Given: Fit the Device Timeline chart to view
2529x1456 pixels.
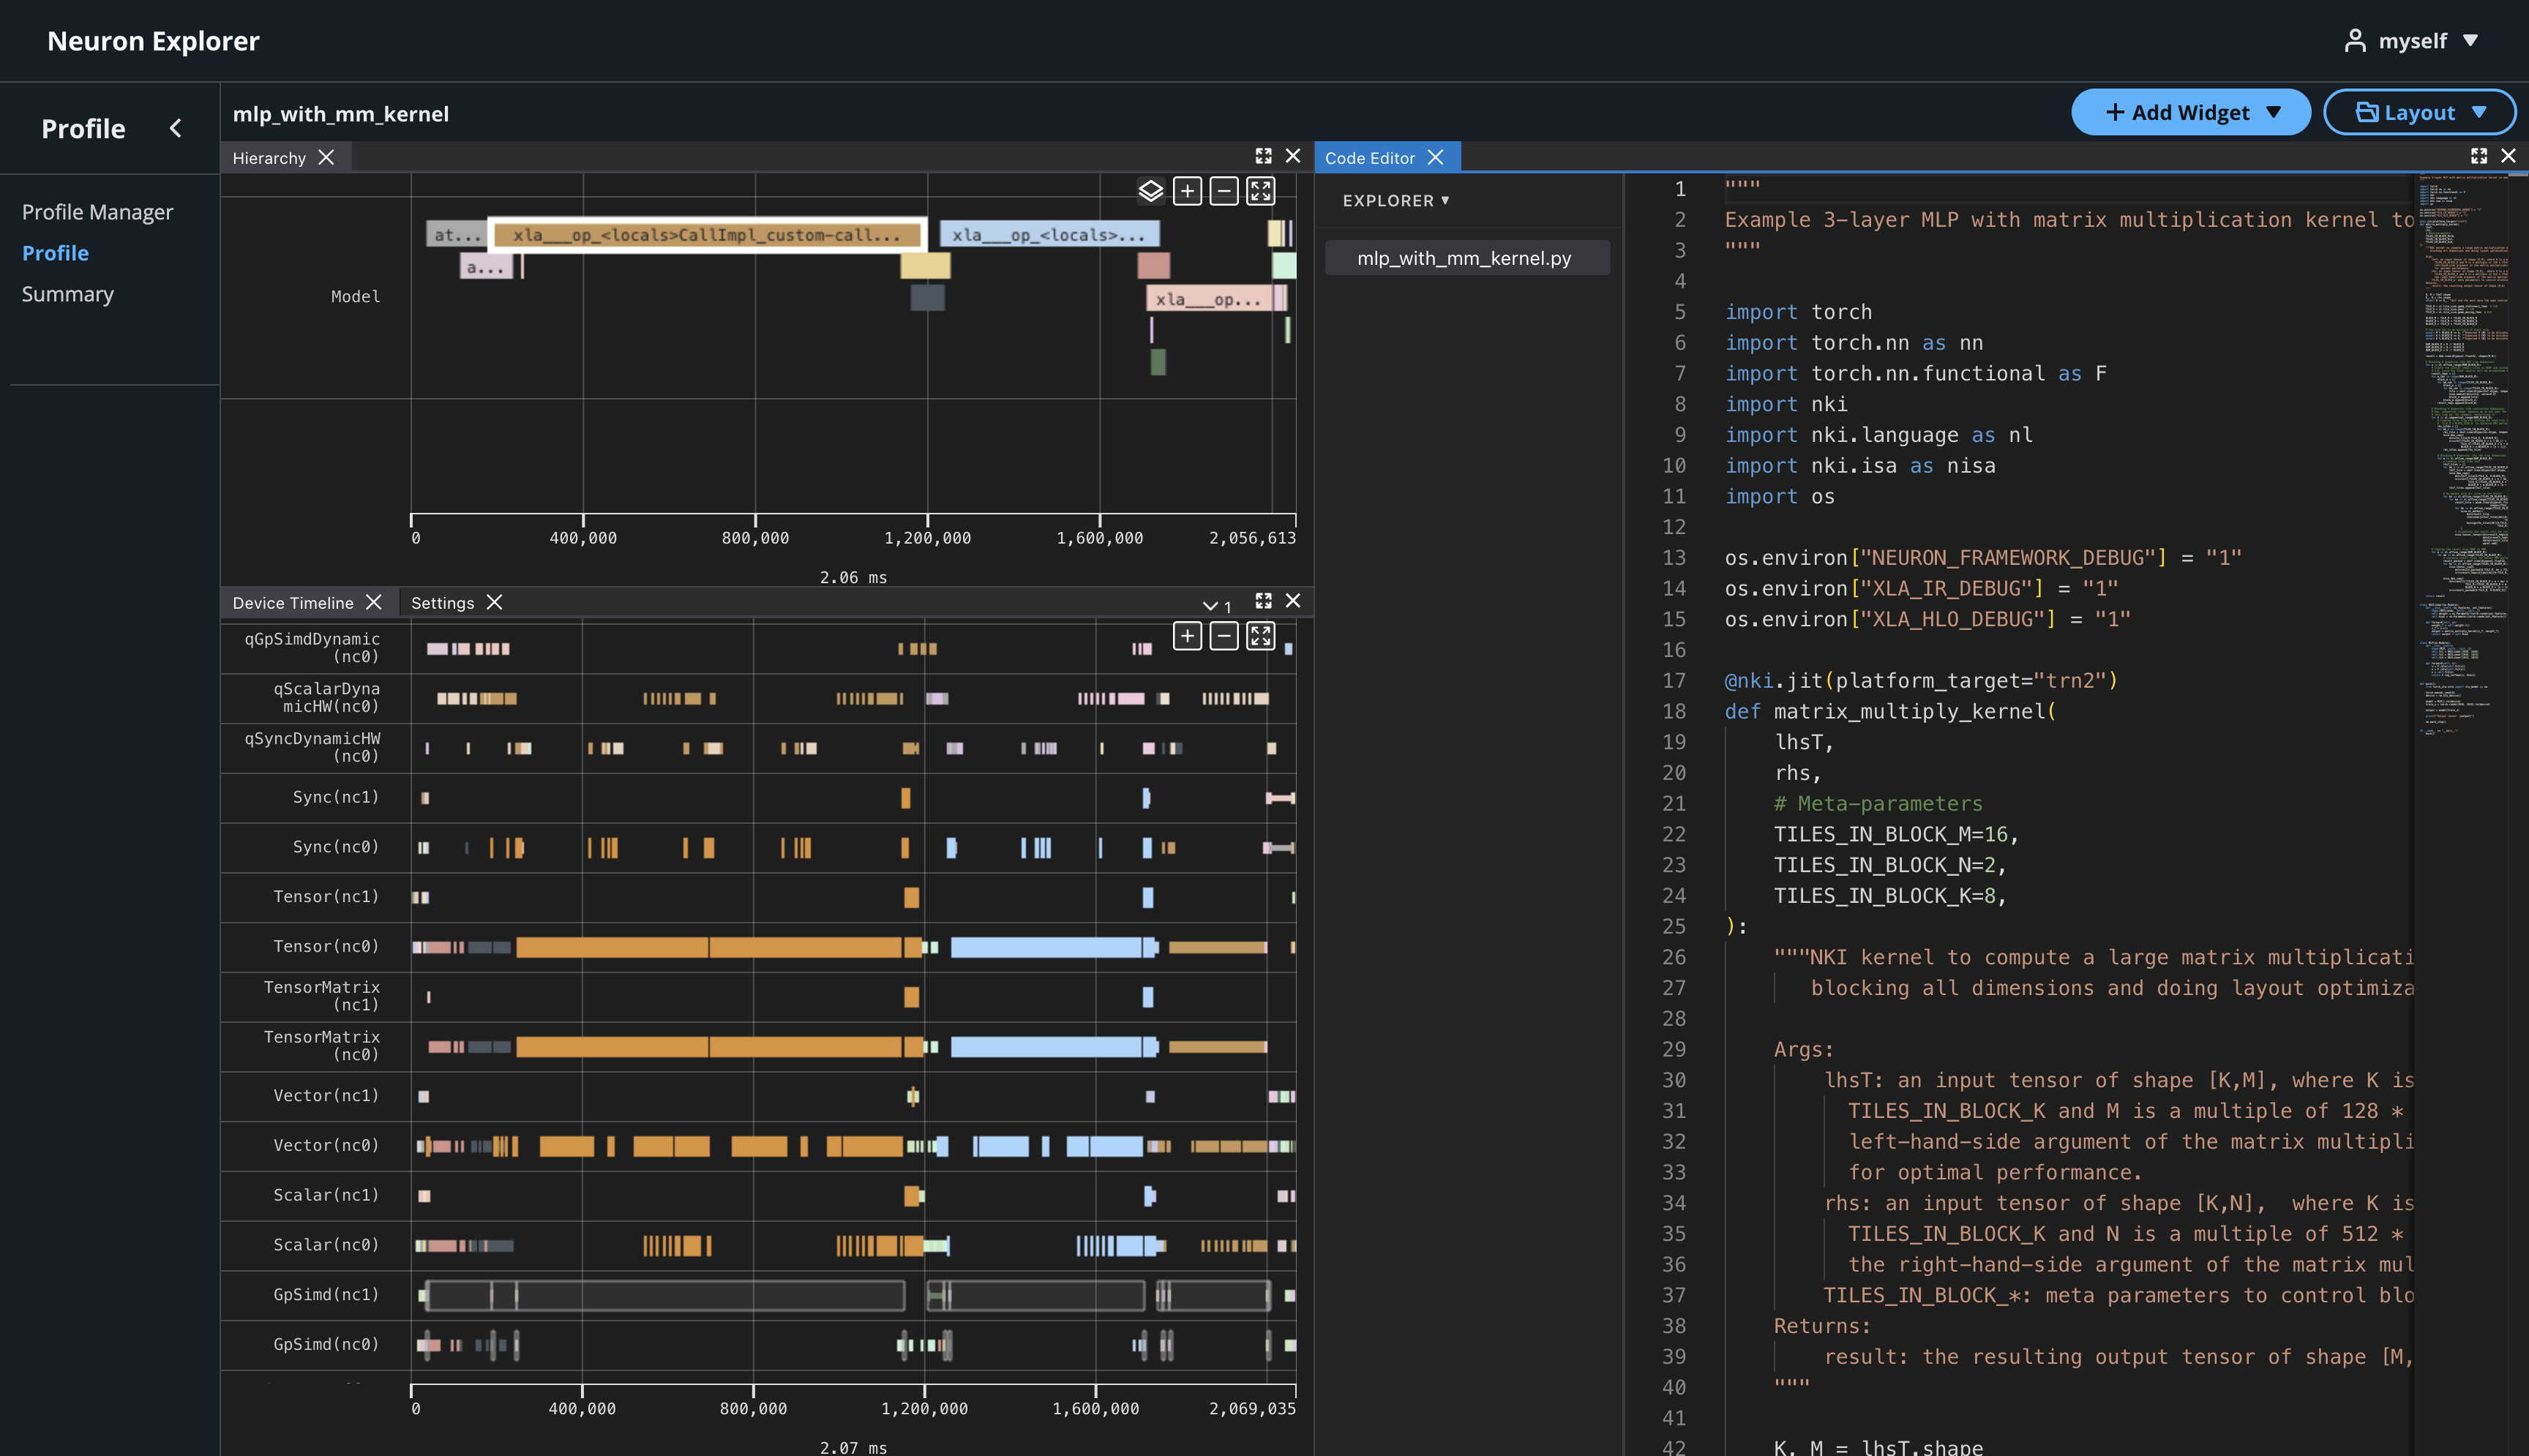Looking at the screenshot, I should click(1261, 635).
